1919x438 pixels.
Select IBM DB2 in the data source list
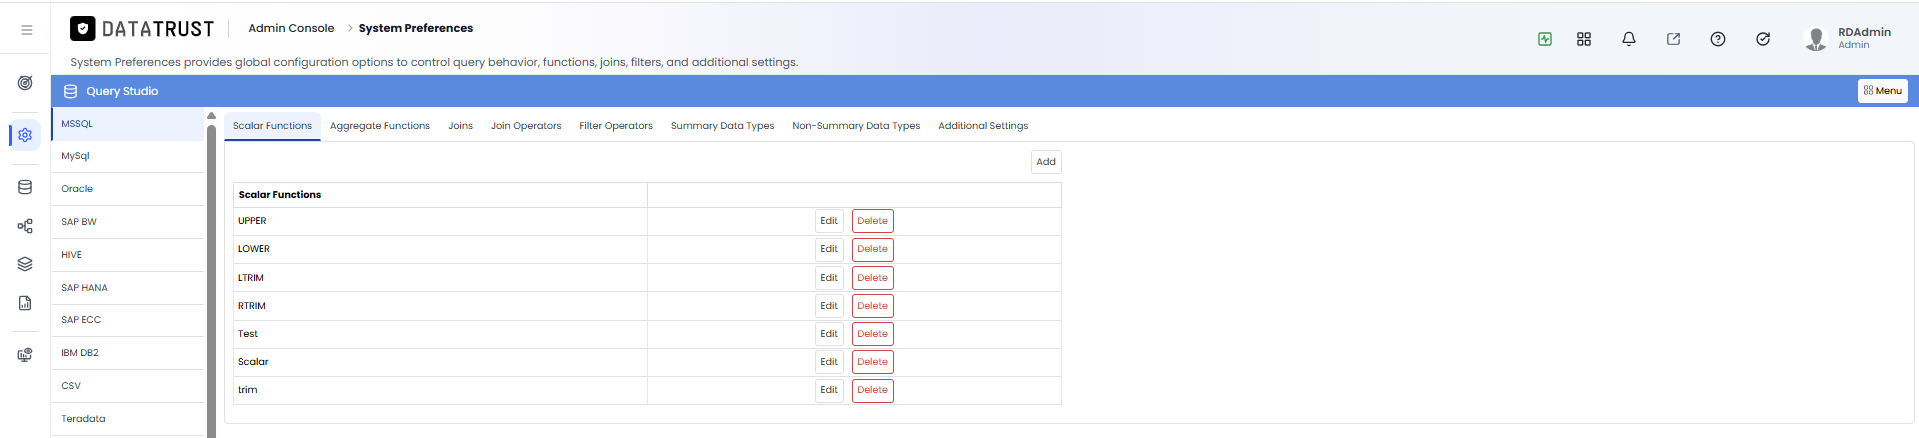pyautogui.click(x=128, y=353)
